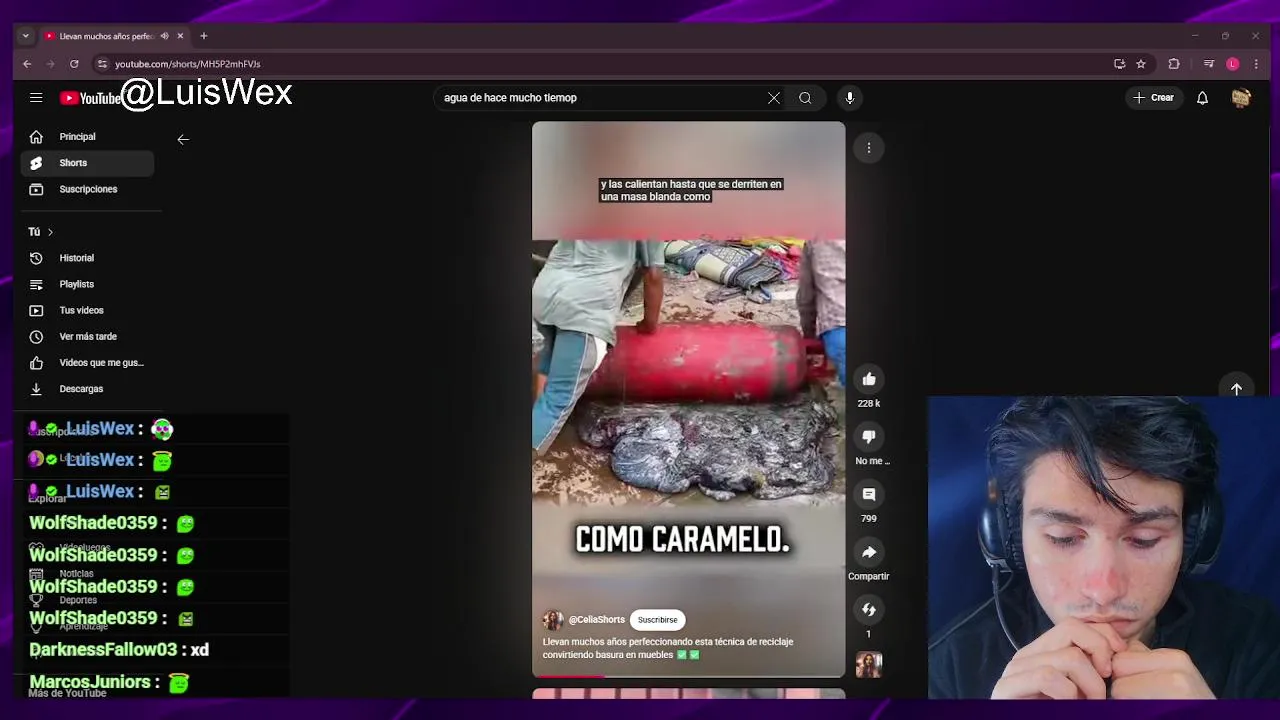Go back with the arrow beside the sidebar
1280x720 pixels.
tap(183, 140)
